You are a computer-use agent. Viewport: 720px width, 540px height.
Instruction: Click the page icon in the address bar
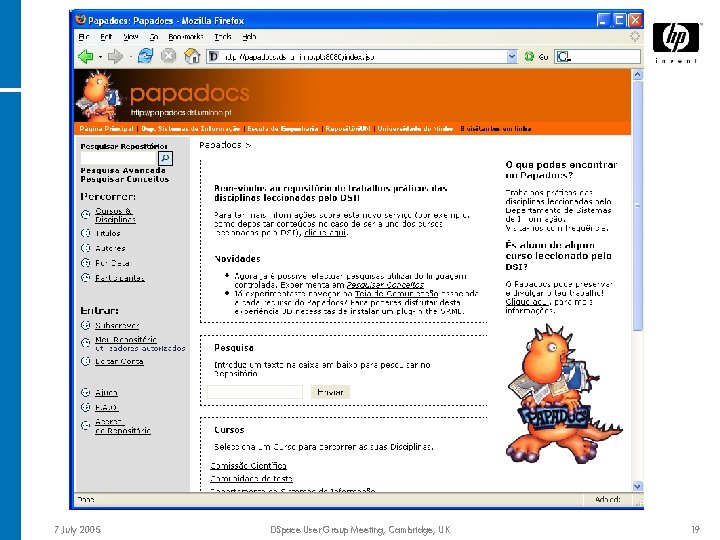point(214,56)
